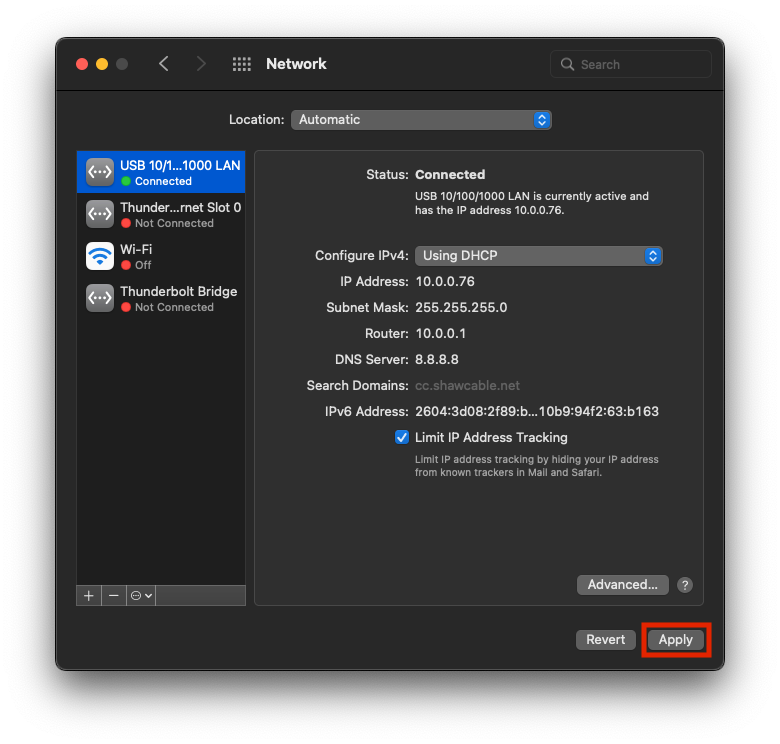Open the Location dropdown set to Automatic
This screenshot has height=744, width=780.
point(421,119)
